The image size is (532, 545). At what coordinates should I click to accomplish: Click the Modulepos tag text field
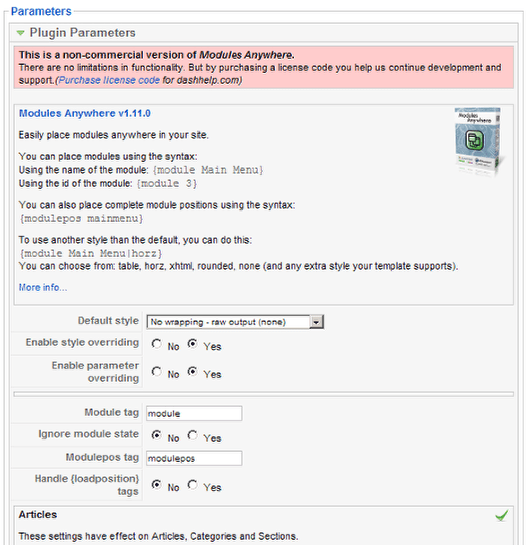coord(194,458)
